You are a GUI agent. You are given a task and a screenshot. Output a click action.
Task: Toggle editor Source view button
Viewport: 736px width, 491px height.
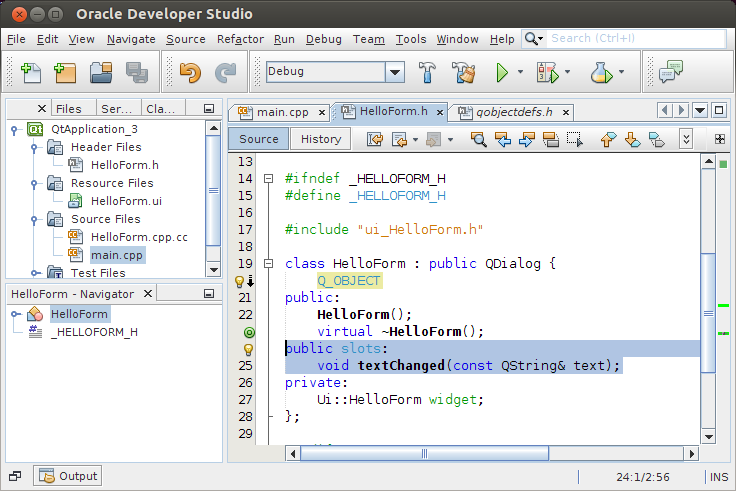pyautogui.click(x=259, y=139)
